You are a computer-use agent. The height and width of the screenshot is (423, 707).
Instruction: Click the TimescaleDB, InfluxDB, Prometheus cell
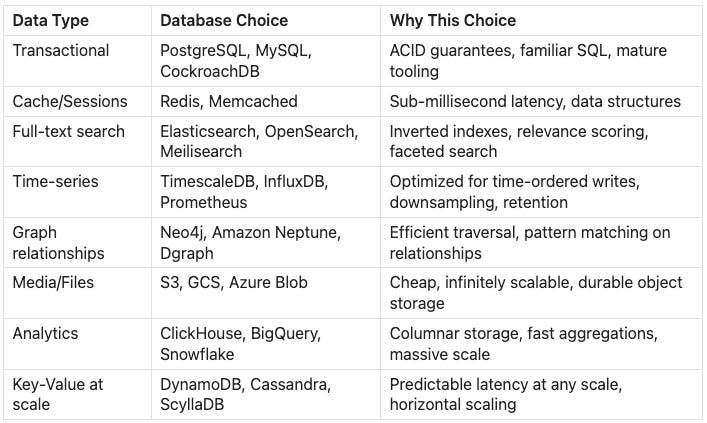pos(244,192)
